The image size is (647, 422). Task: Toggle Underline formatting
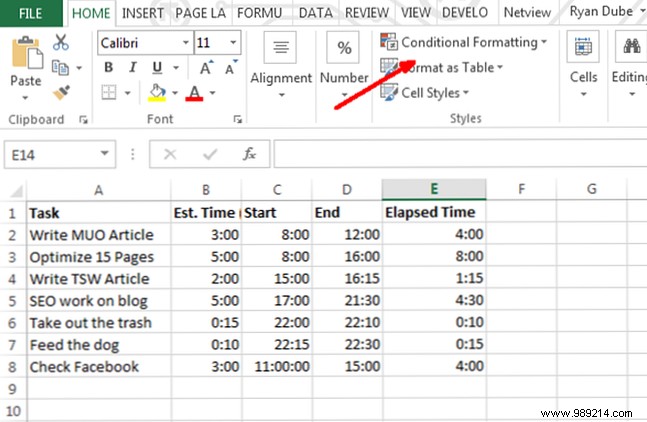[157, 67]
